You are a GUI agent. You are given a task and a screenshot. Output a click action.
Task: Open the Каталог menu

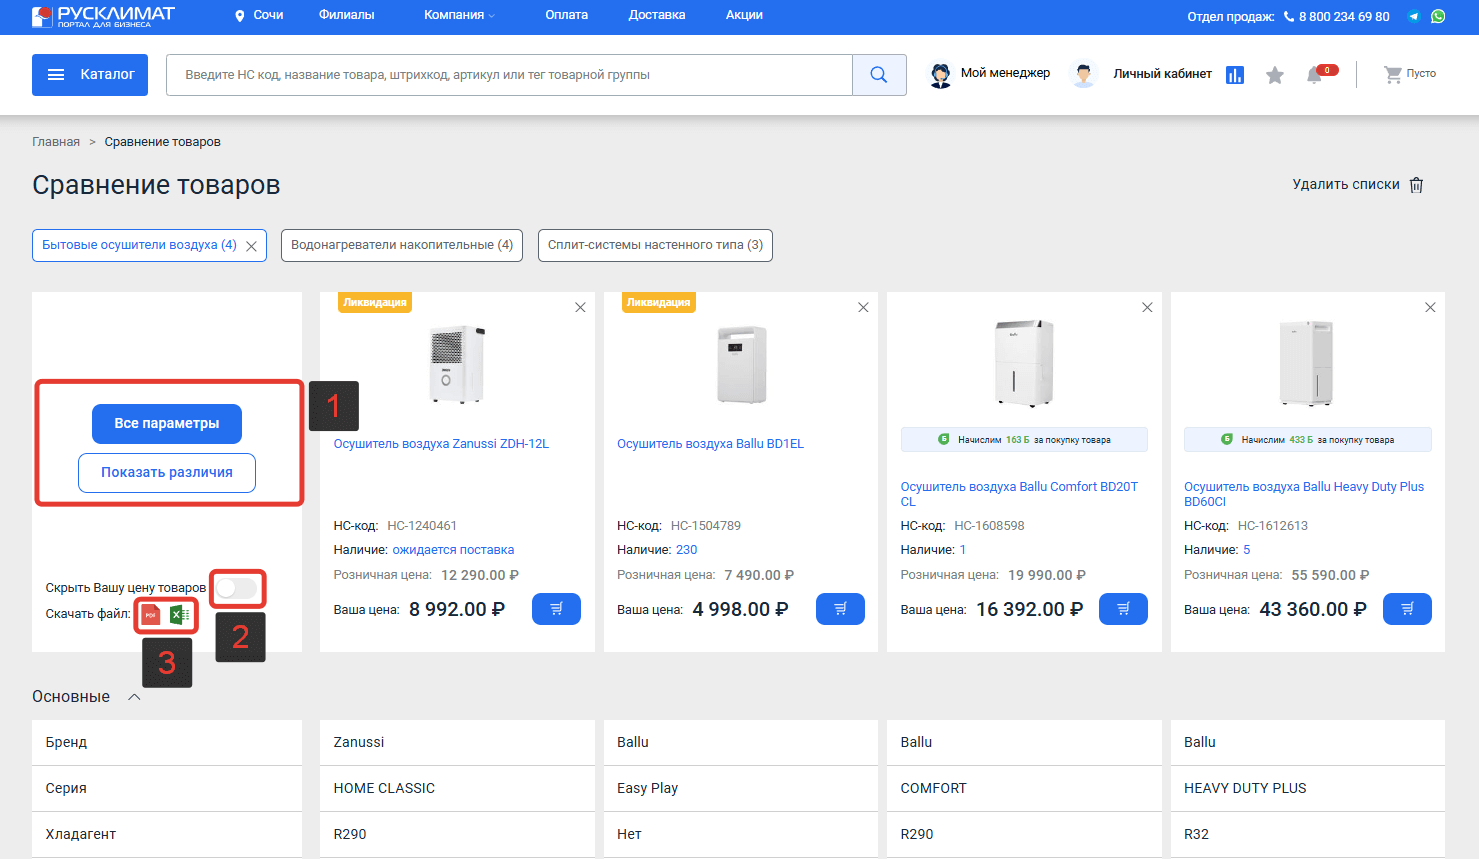tap(90, 75)
